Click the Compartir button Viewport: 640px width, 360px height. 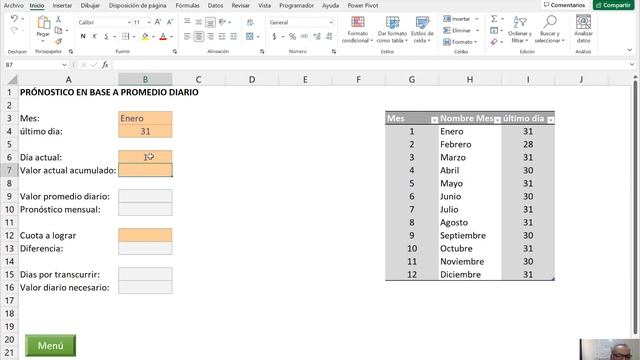tap(613, 5)
